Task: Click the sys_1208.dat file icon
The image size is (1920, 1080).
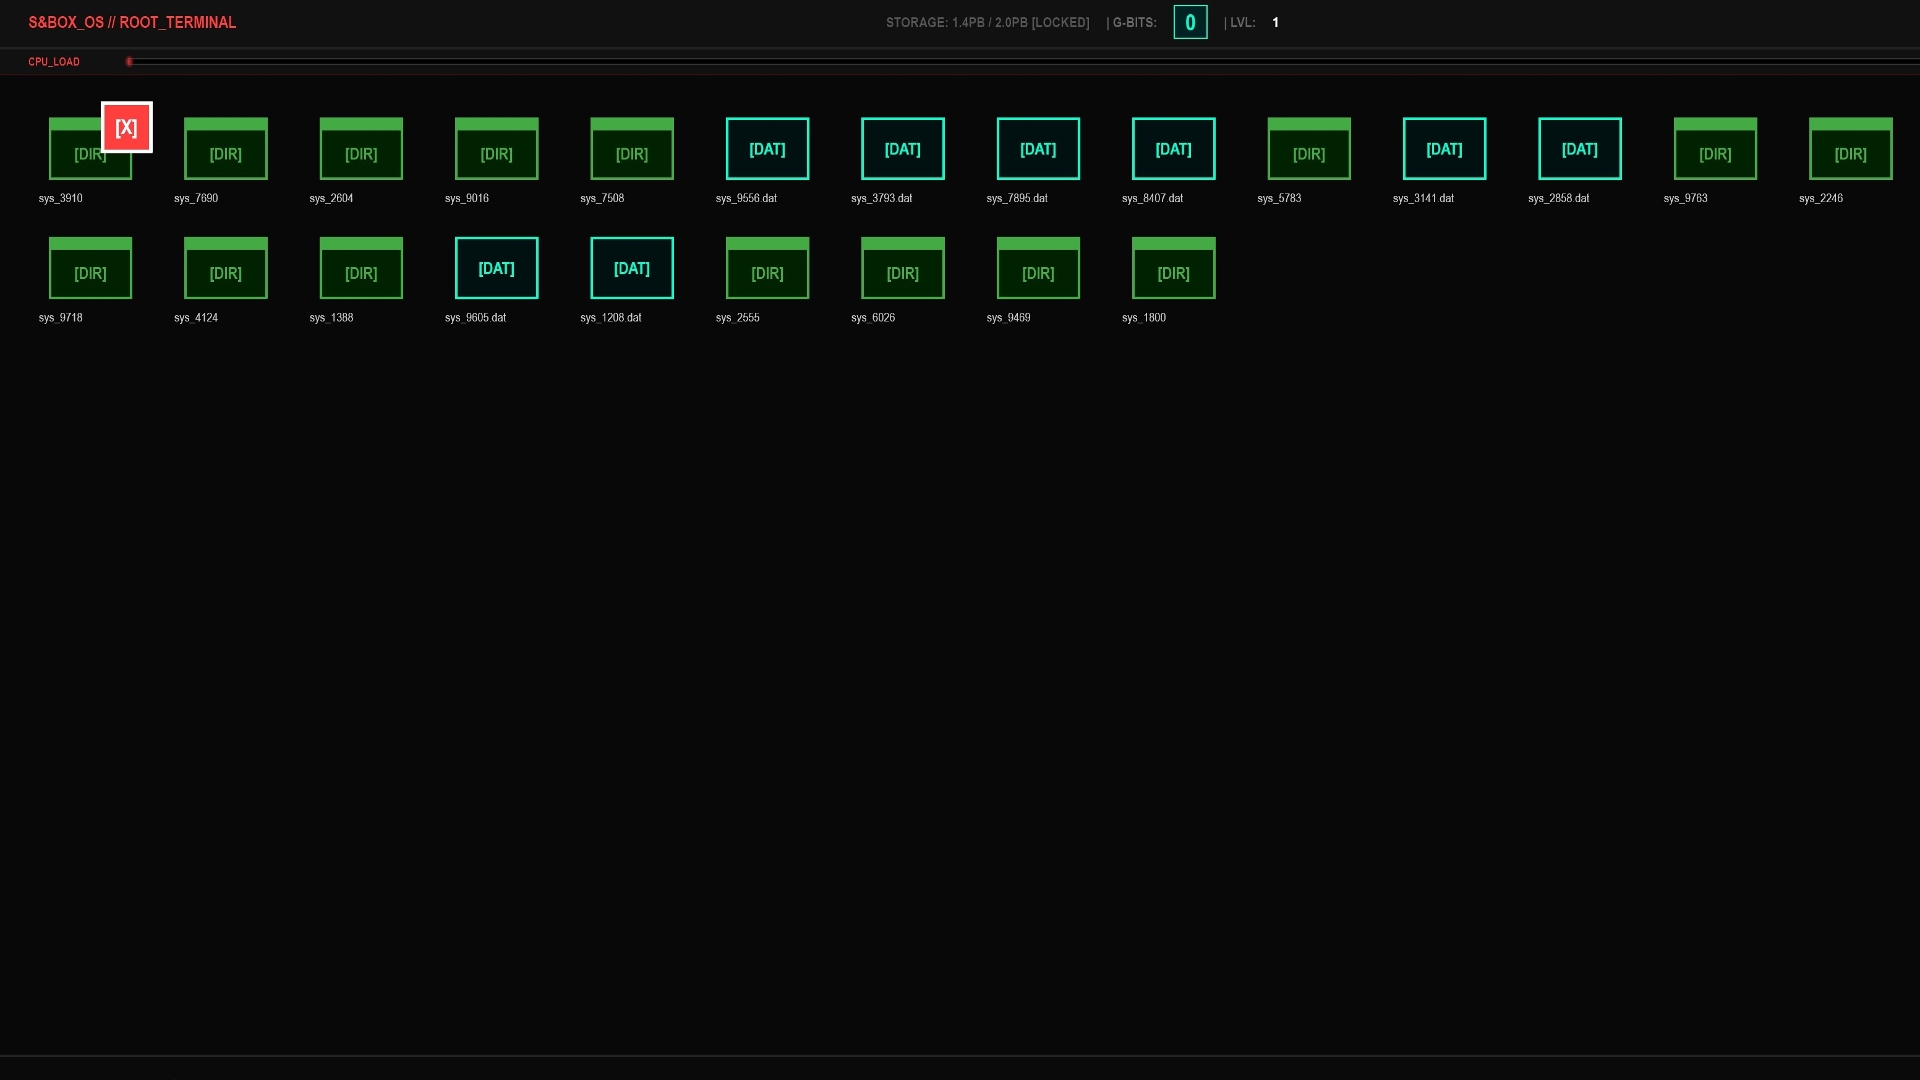Action: [631, 268]
